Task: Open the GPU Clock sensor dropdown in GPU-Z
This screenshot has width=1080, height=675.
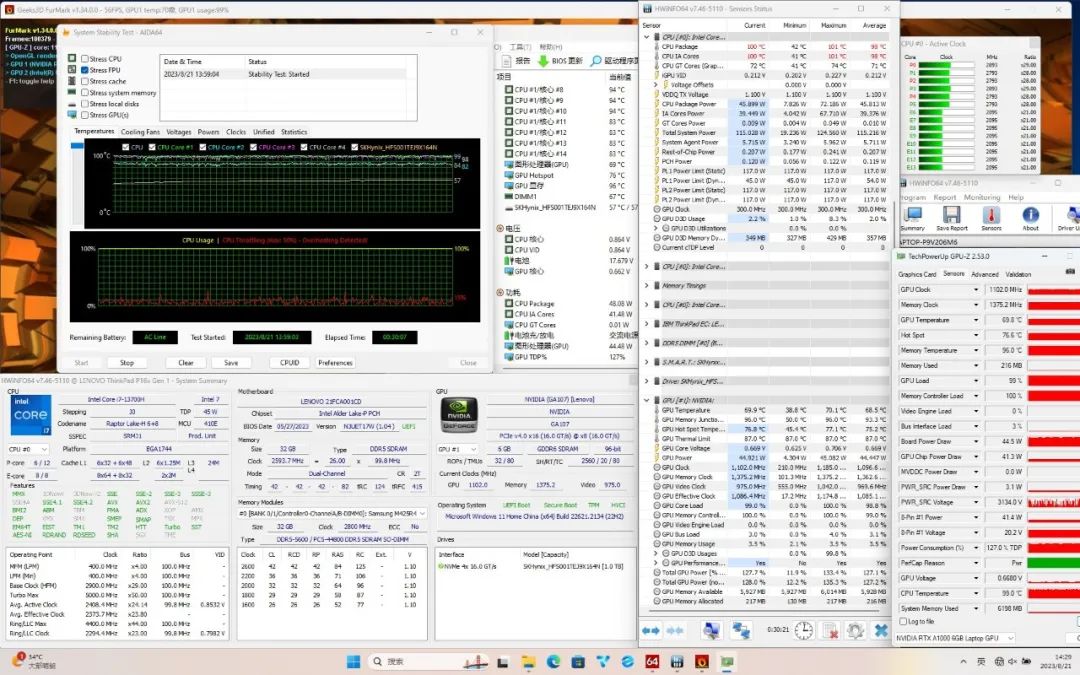Action: coord(975,290)
